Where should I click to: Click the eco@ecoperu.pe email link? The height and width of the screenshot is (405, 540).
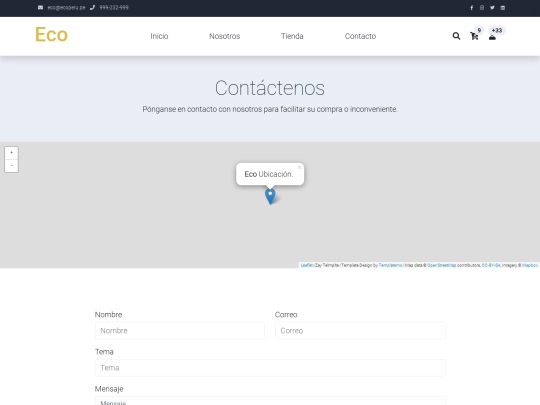66,8
